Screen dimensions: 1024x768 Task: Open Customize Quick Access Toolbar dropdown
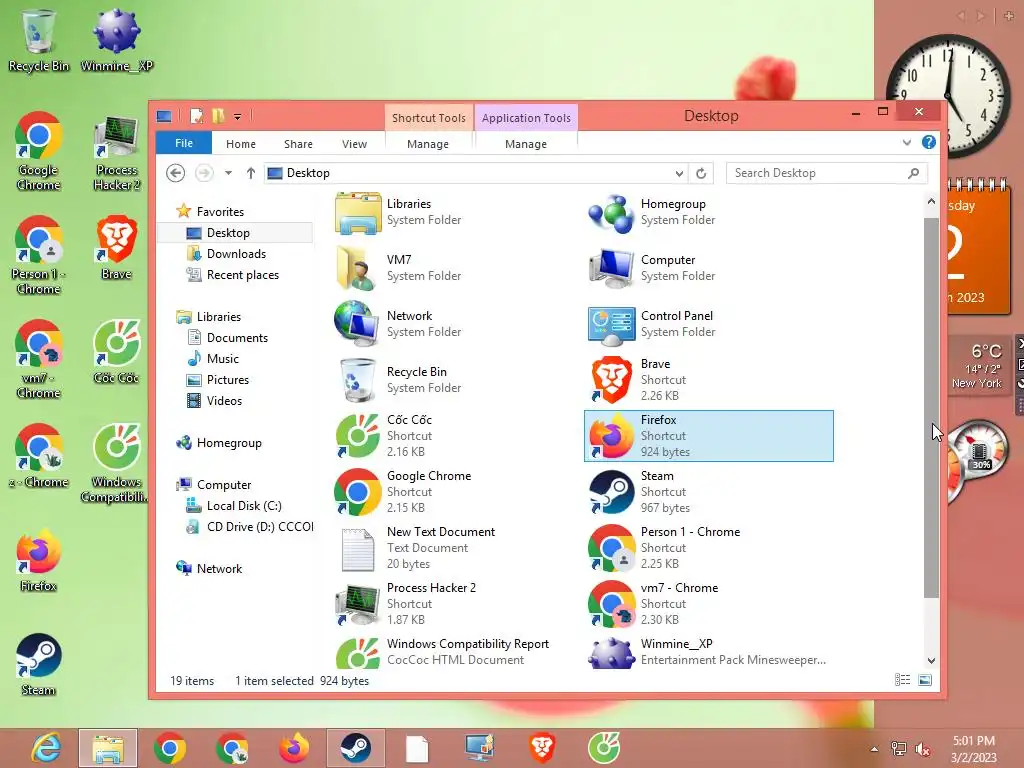click(x=238, y=117)
